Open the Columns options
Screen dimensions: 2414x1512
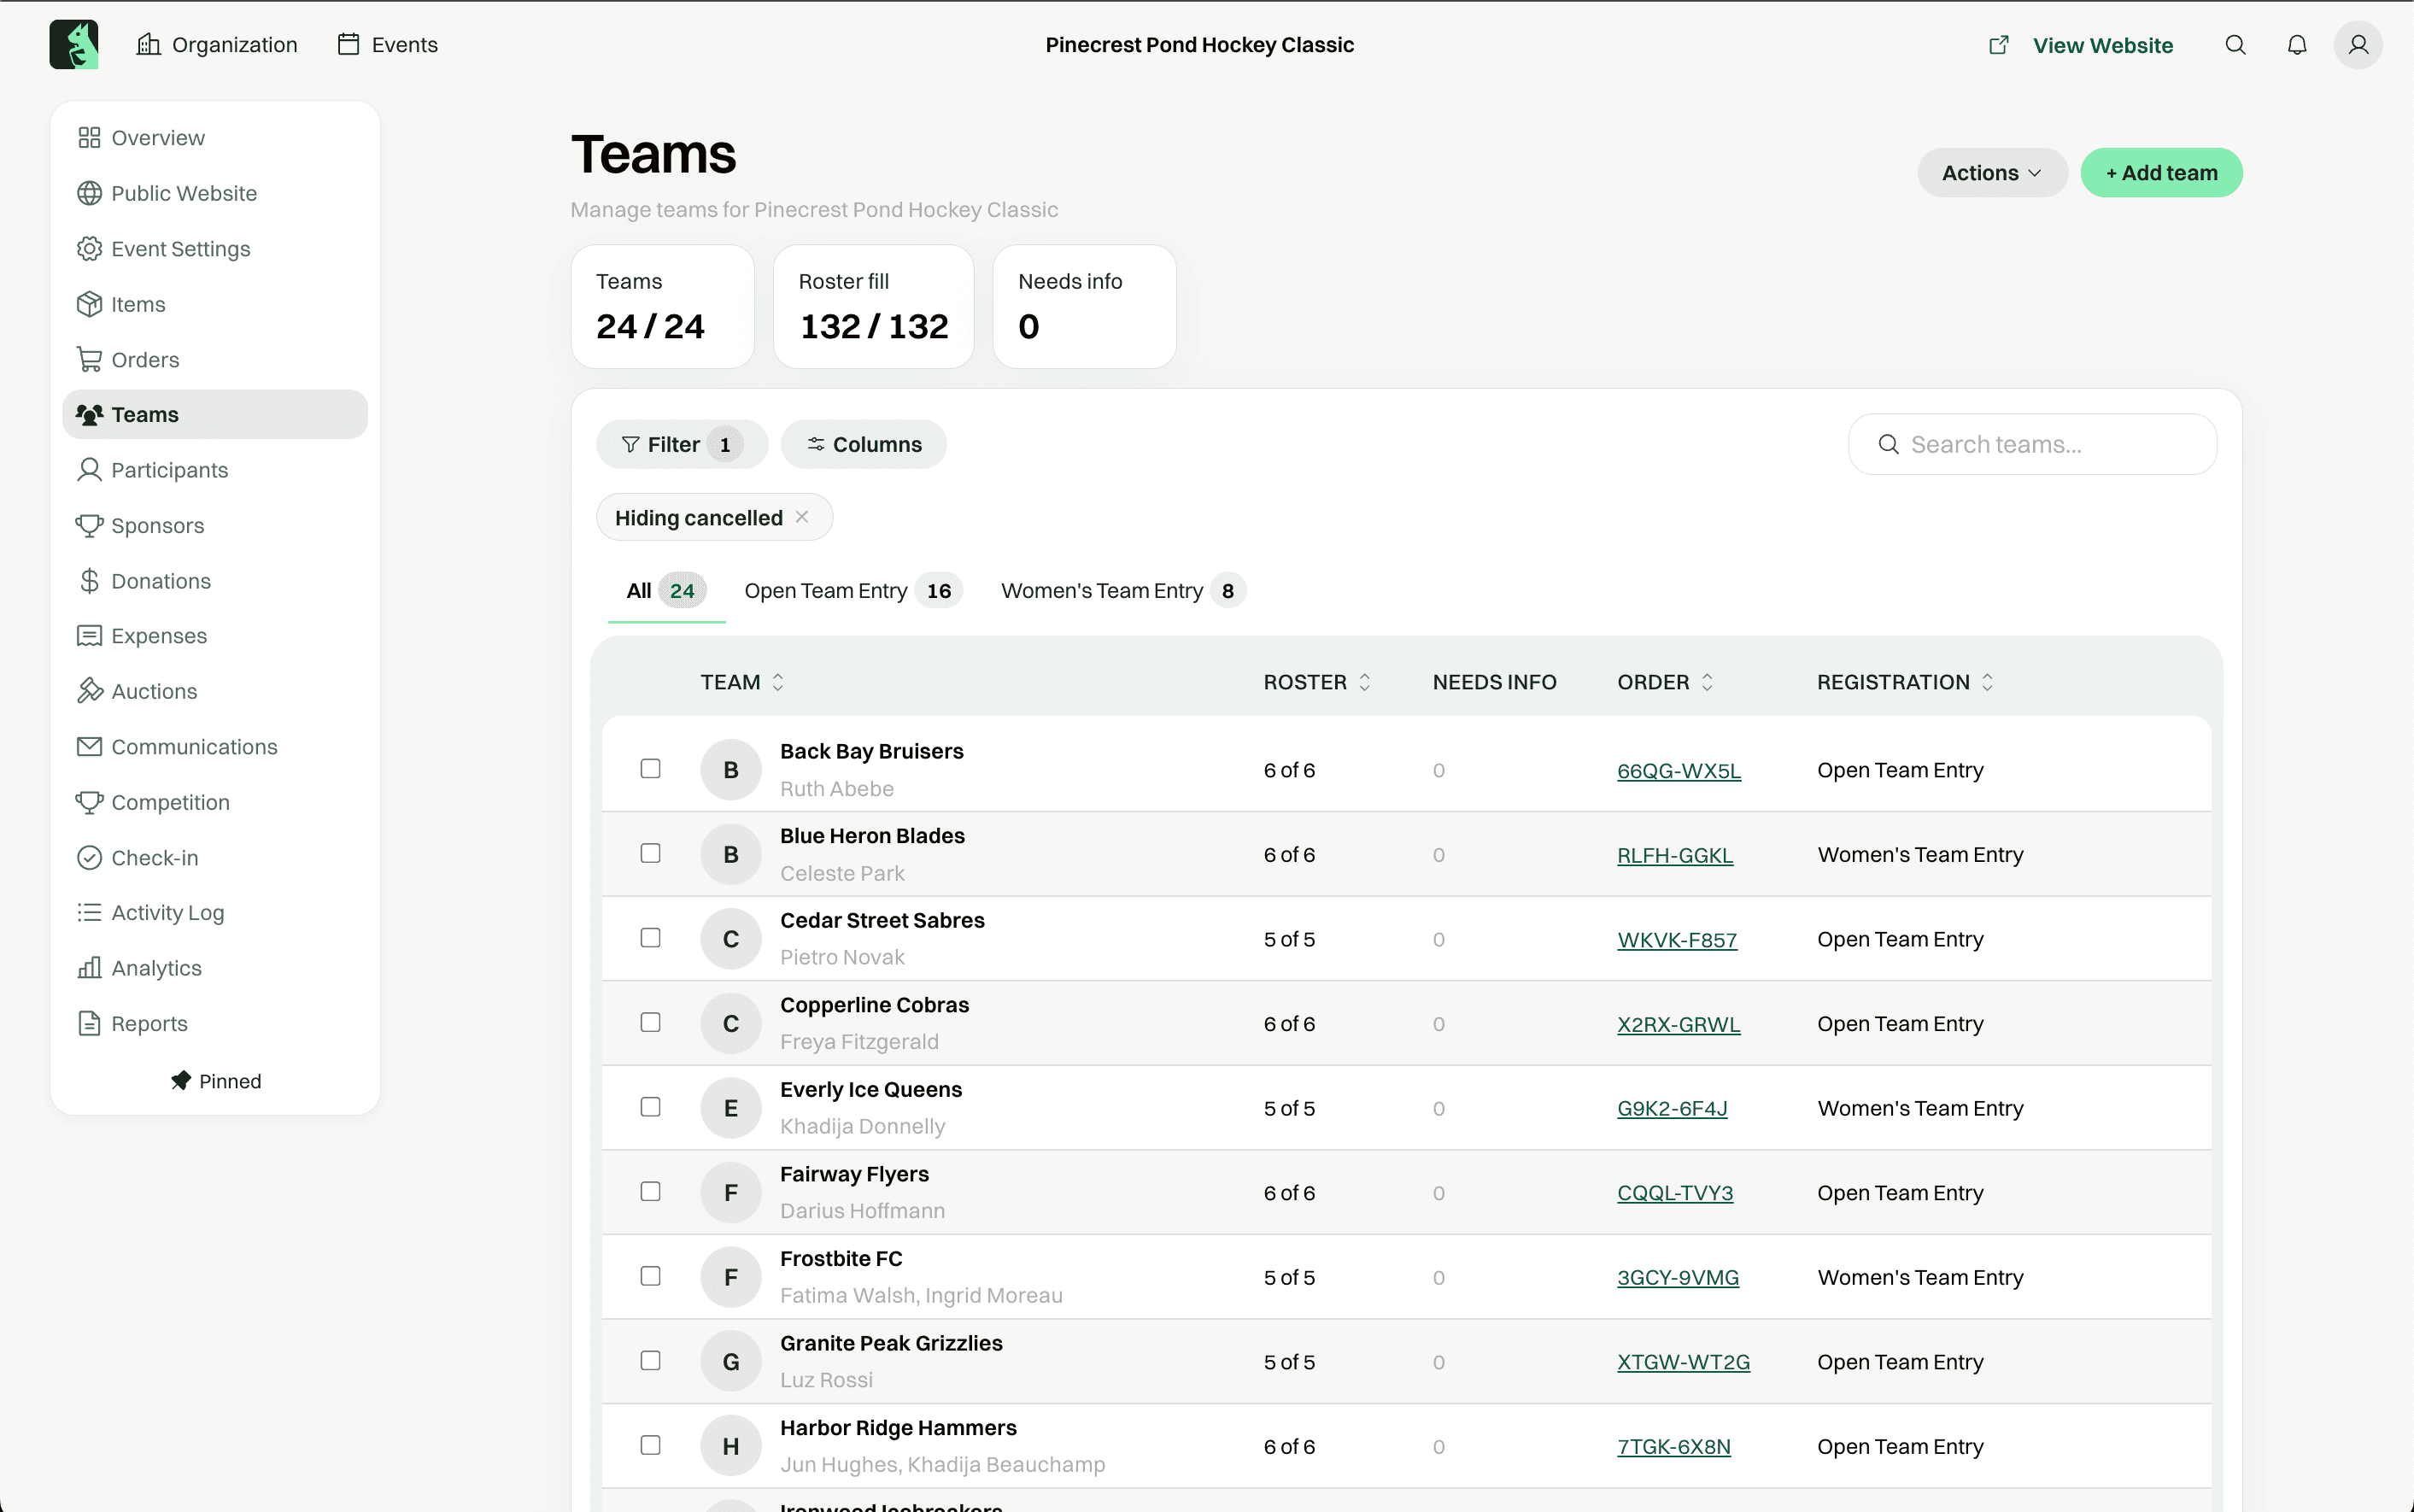point(864,444)
